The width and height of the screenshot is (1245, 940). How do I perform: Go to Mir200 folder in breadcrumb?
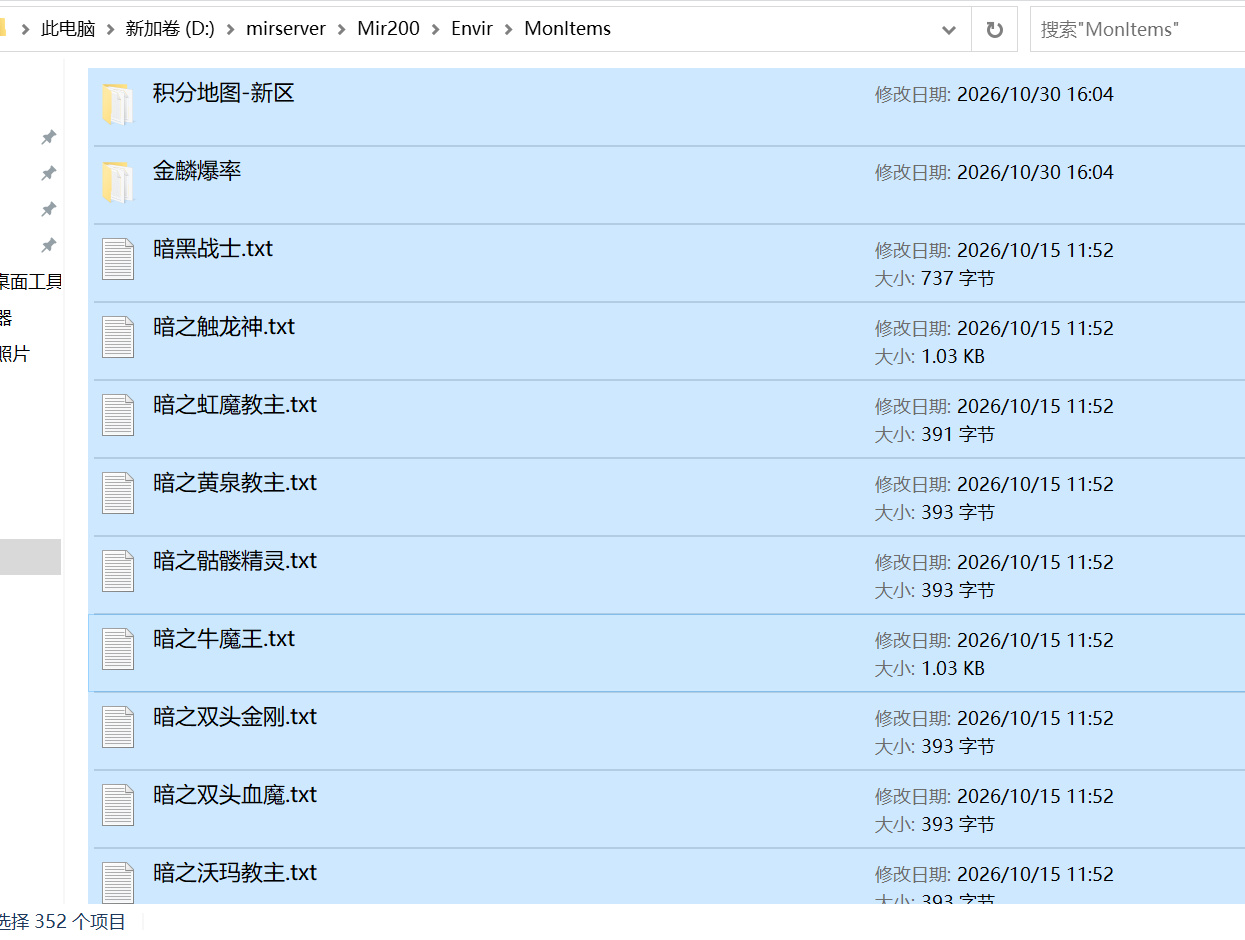389,29
